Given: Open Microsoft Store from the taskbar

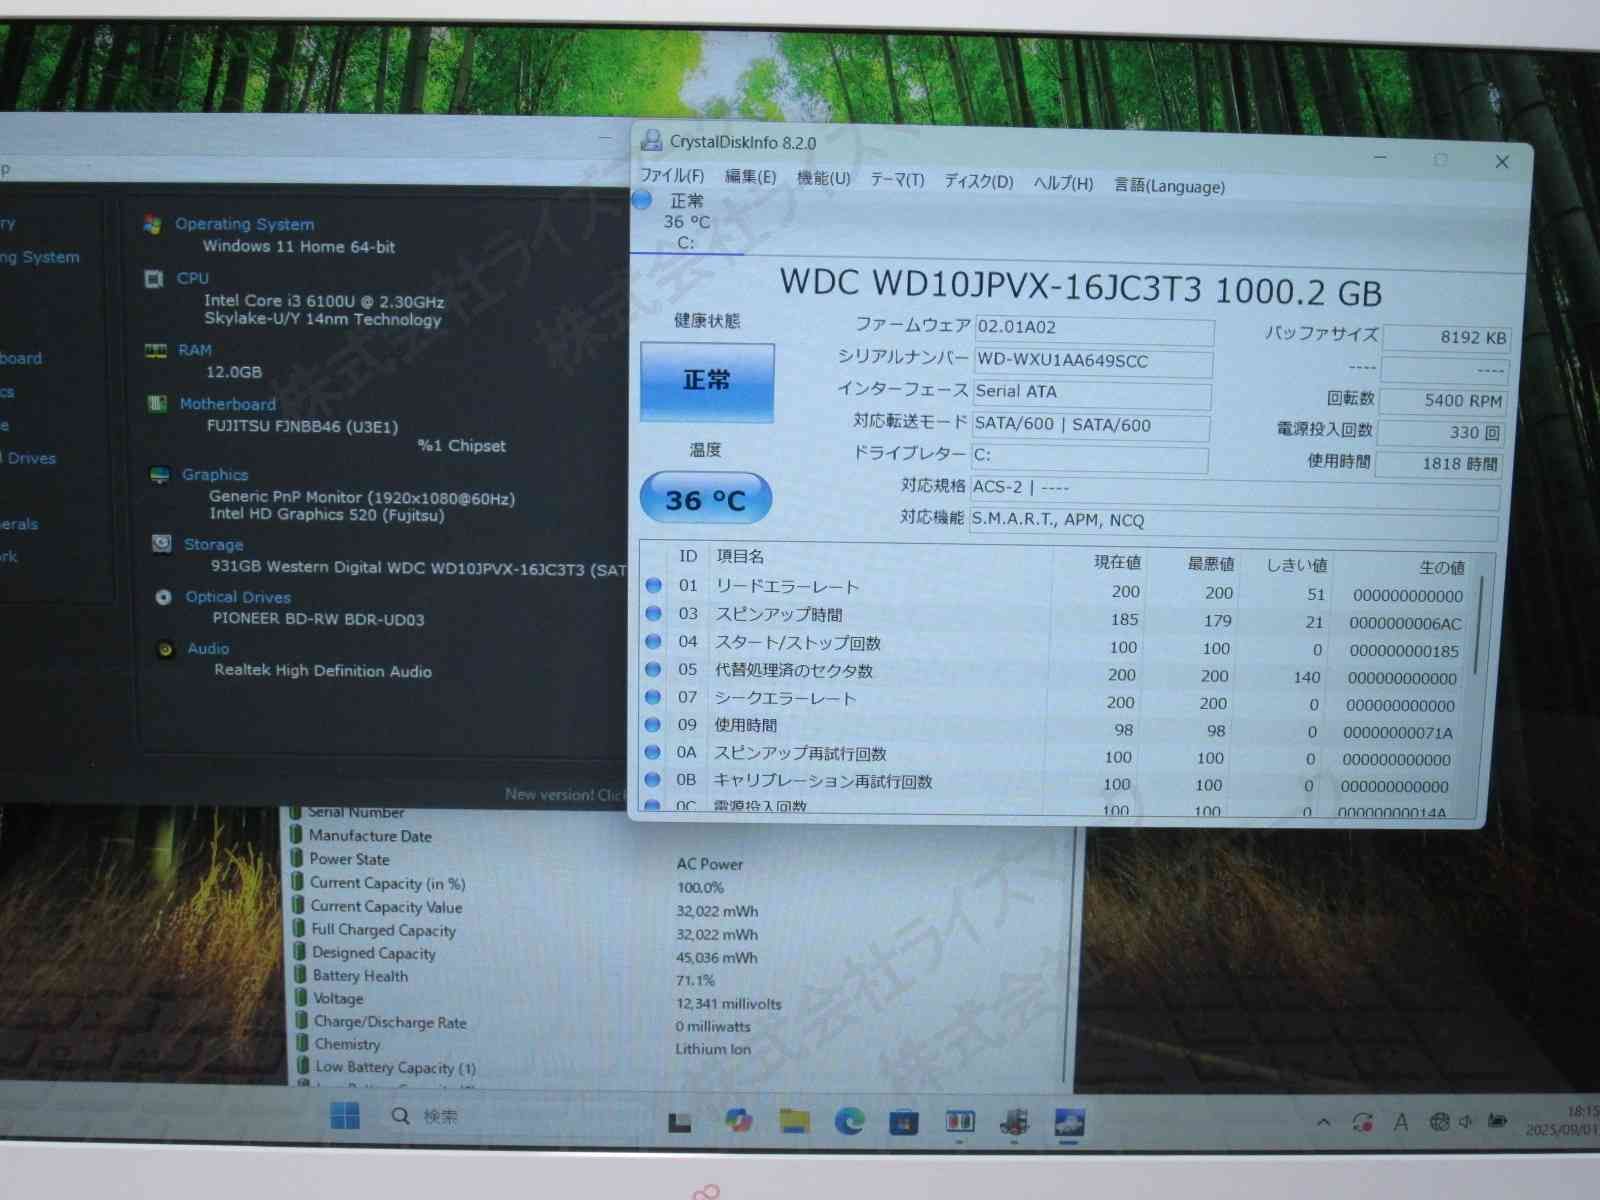Looking at the screenshot, I should [x=904, y=1123].
